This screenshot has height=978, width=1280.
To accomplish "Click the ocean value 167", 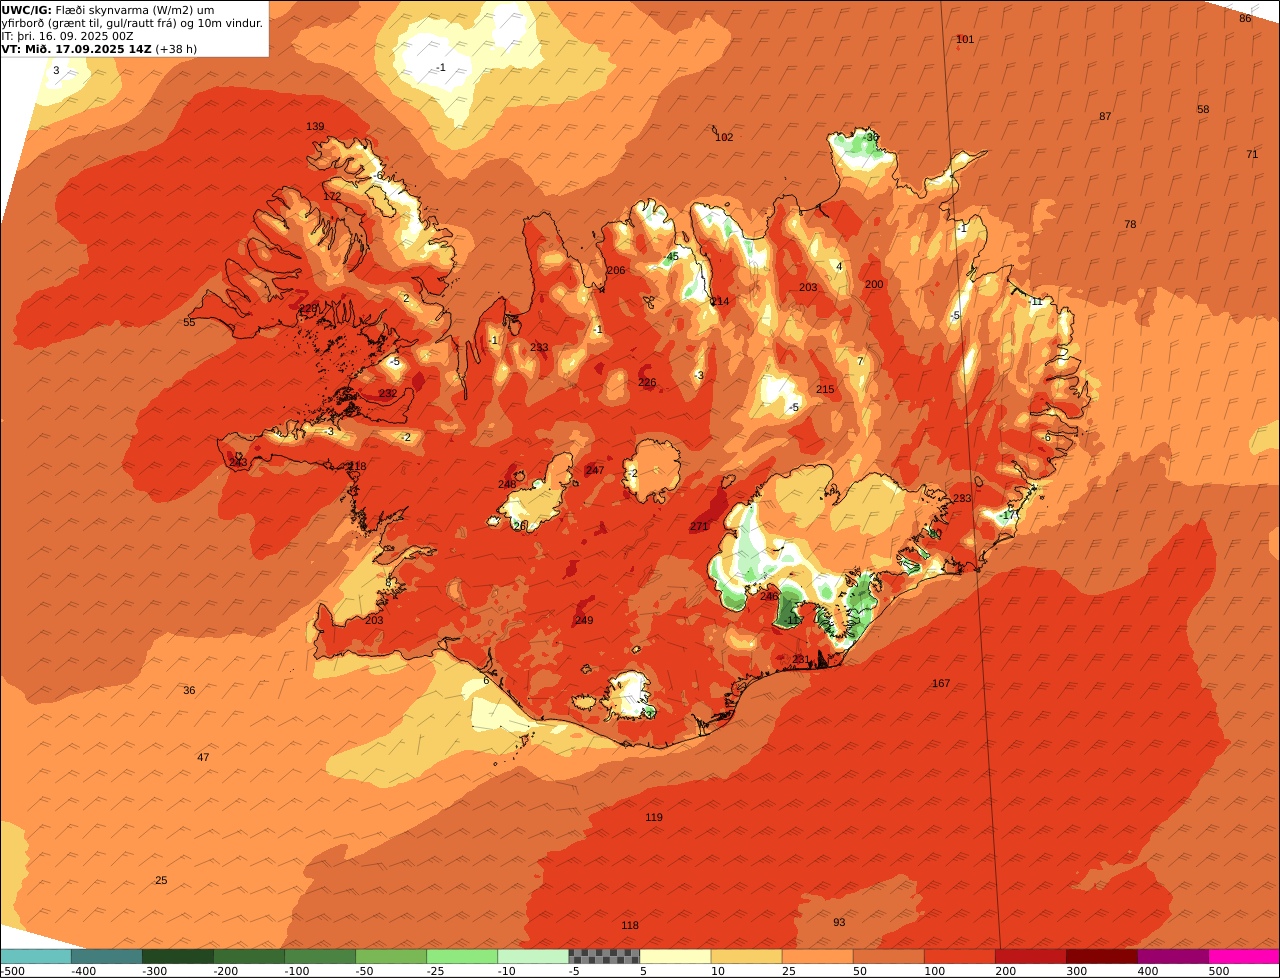I will coord(941,684).
